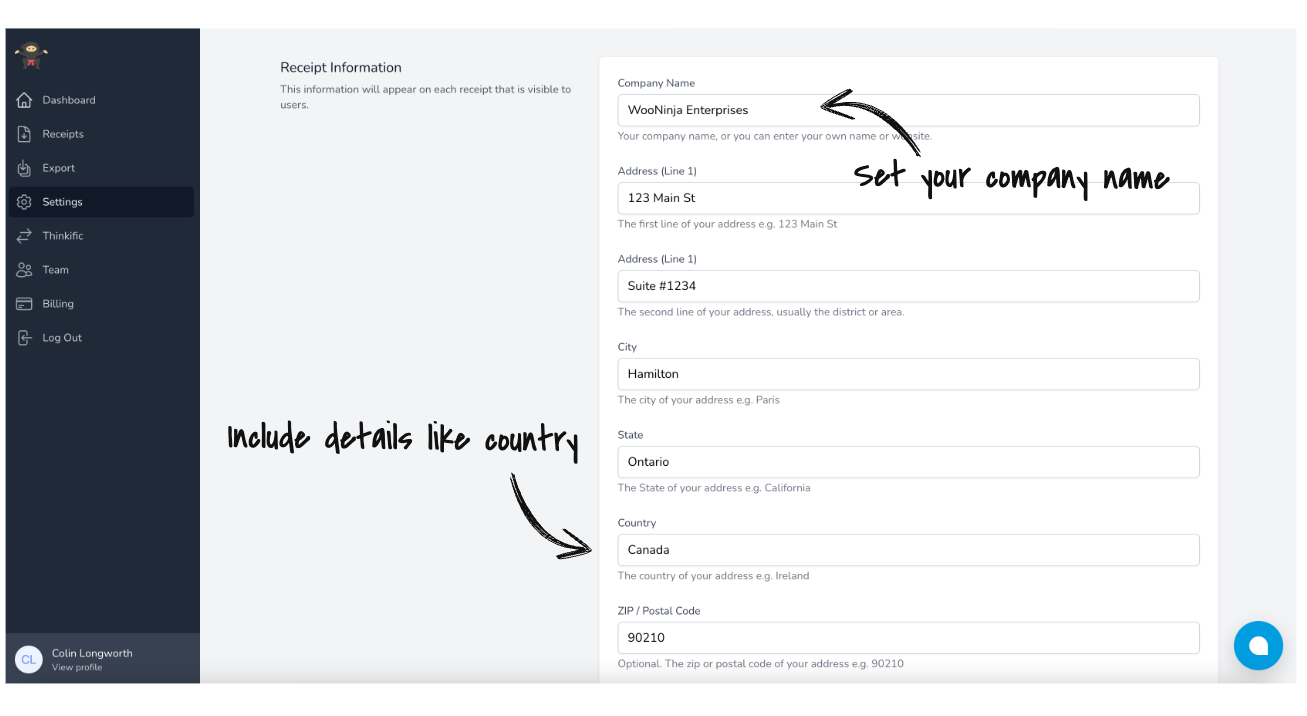Click the Receipts document icon
This screenshot has height=716, width=1307.
coord(25,134)
